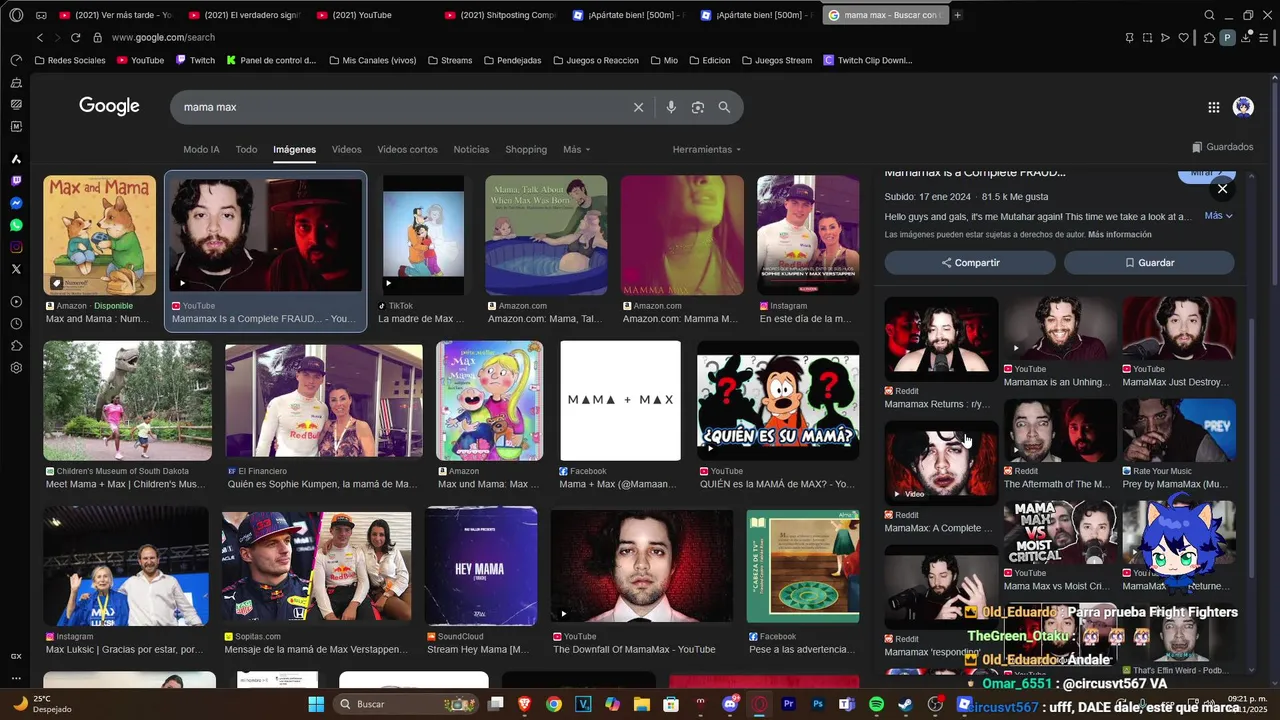The width and height of the screenshot is (1280, 720).
Task: Open Steam from the taskbar
Action: point(905,704)
